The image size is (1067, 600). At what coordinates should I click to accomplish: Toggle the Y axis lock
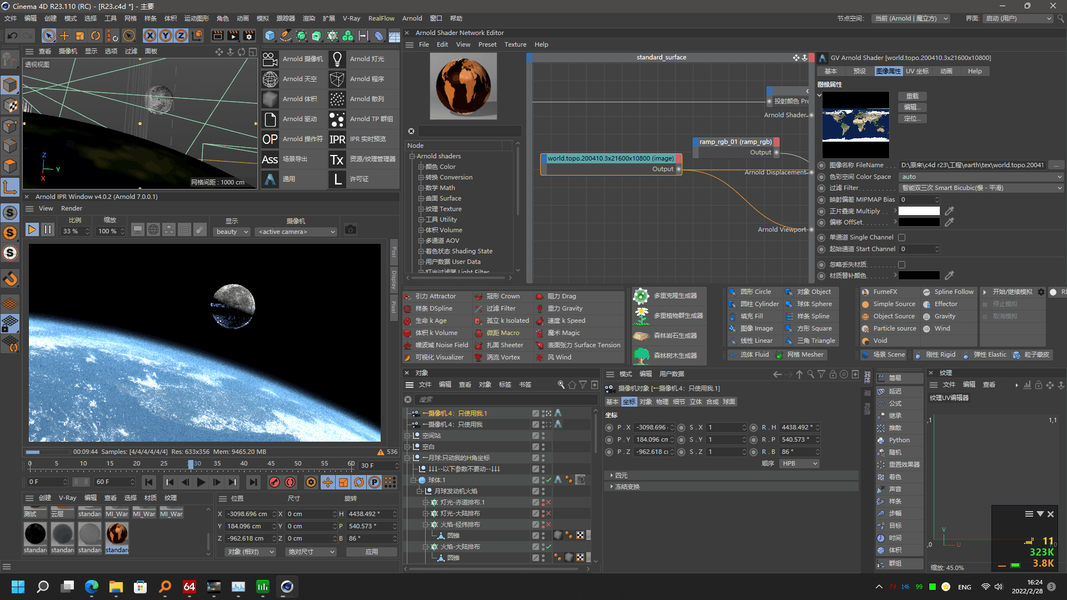(x=165, y=35)
